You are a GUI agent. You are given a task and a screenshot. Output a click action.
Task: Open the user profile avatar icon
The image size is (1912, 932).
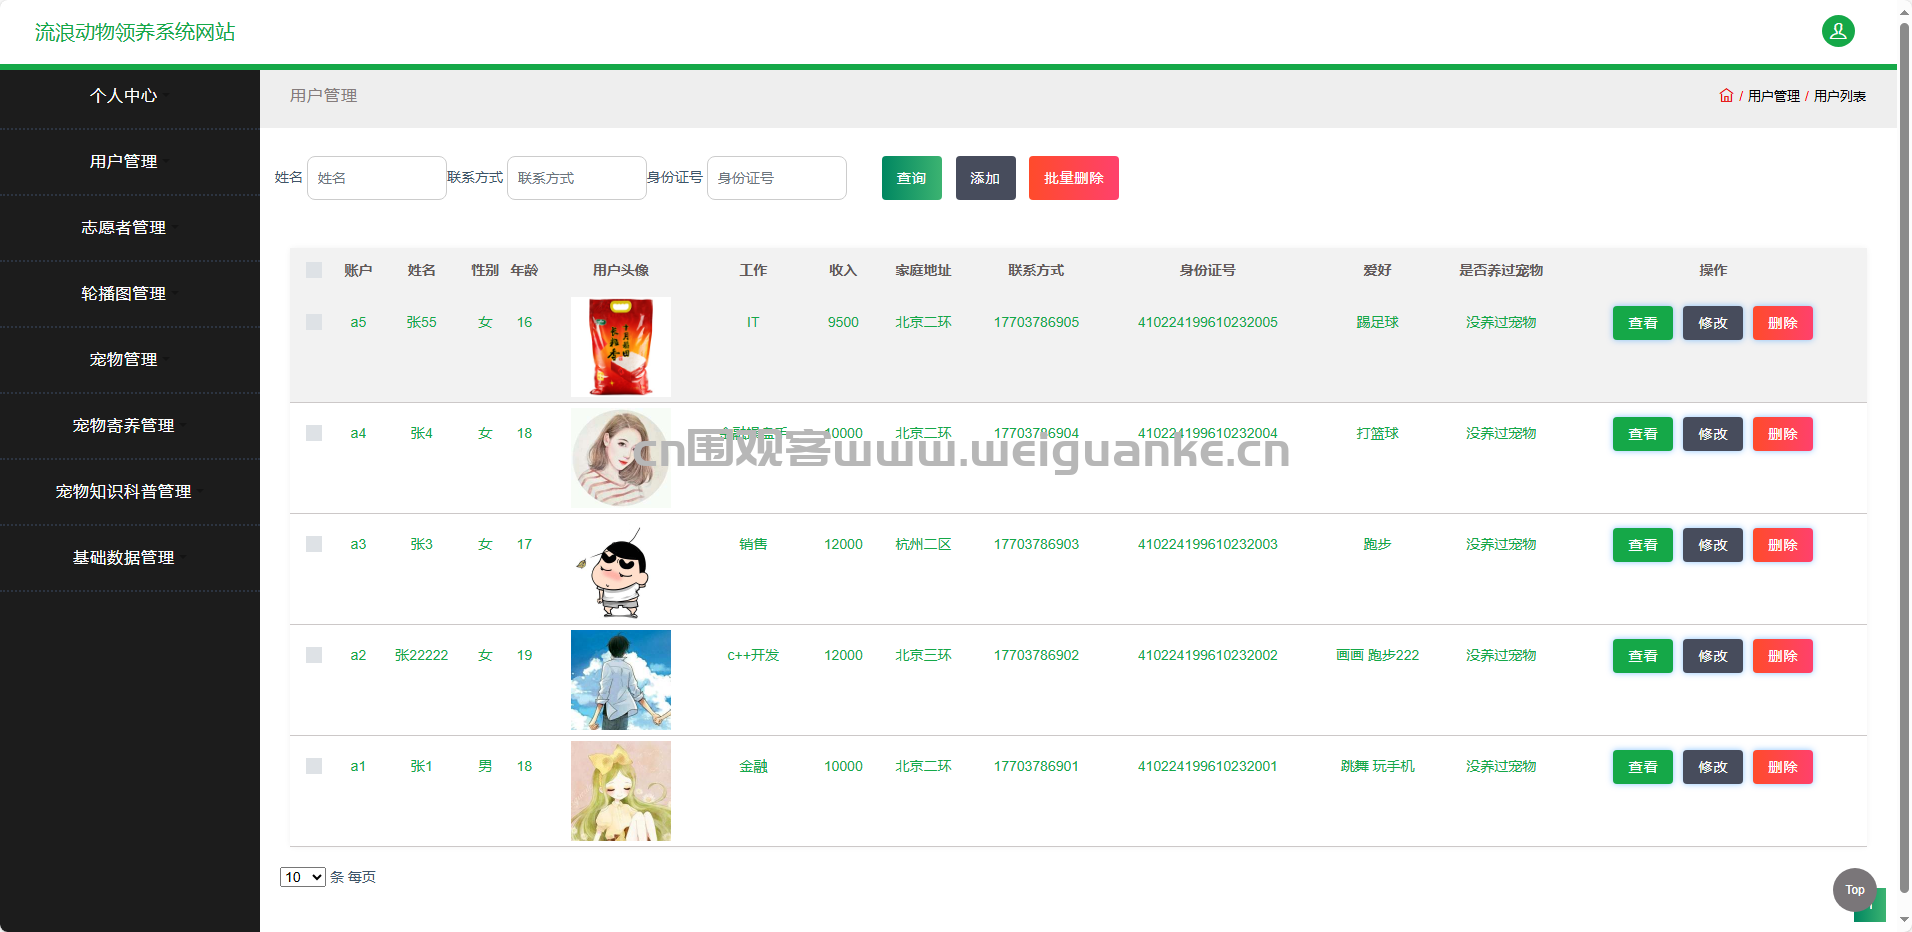1838,31
